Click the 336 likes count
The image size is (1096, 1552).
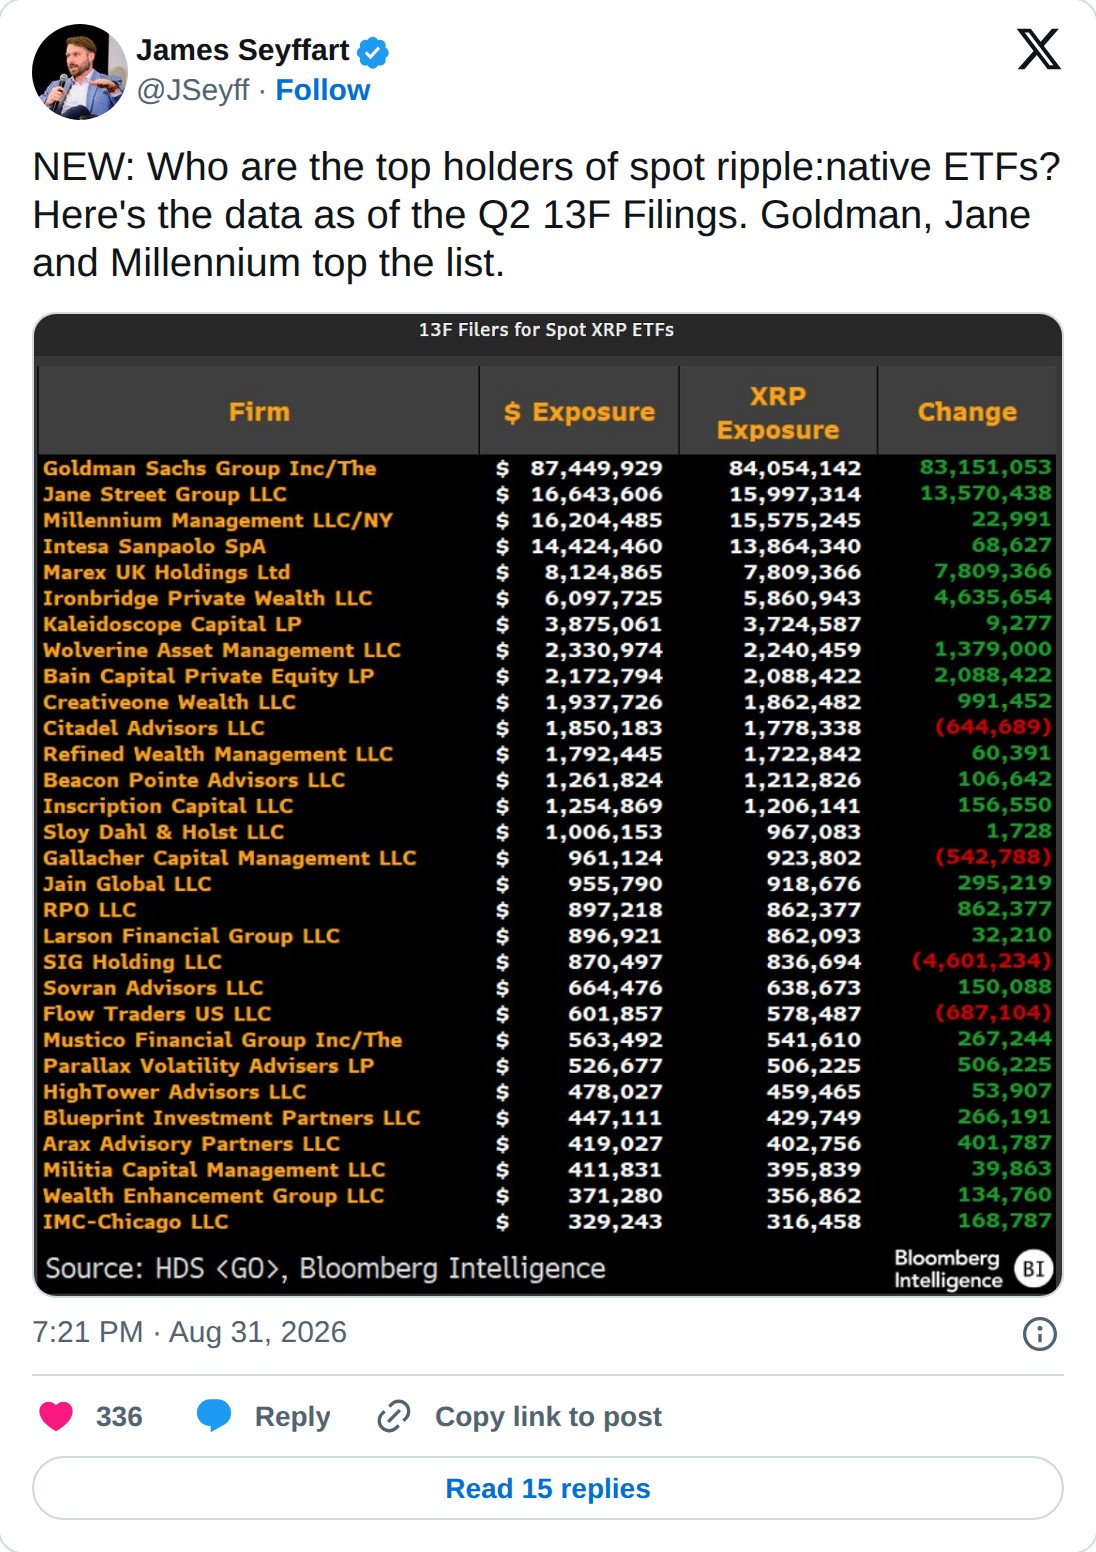119,1417
